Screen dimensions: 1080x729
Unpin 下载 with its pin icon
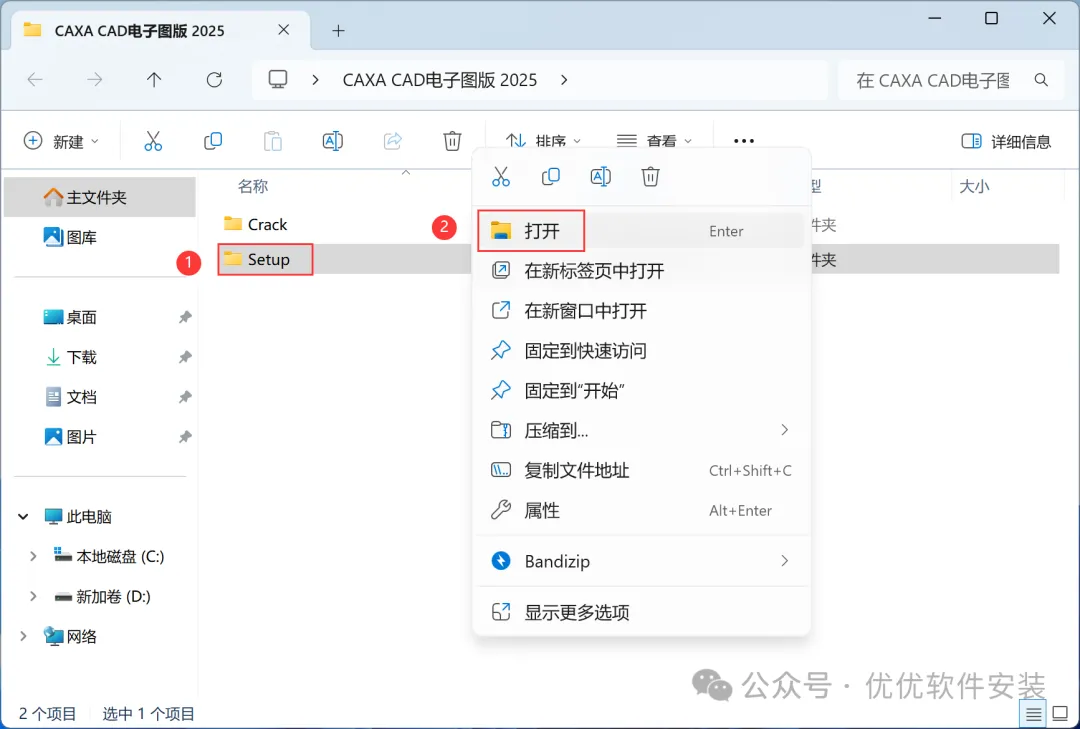(185, 357)
